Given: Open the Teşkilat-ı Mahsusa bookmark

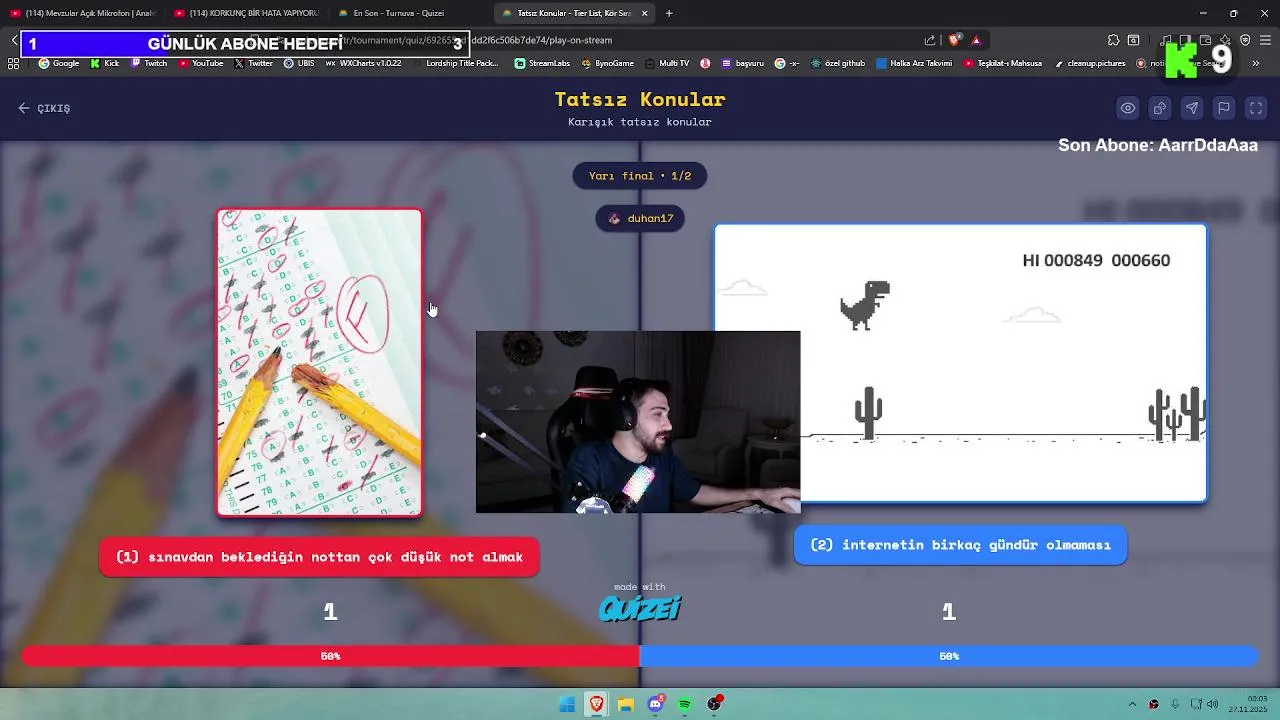Looking at the screenshot, I should (x=1003, y=63).
